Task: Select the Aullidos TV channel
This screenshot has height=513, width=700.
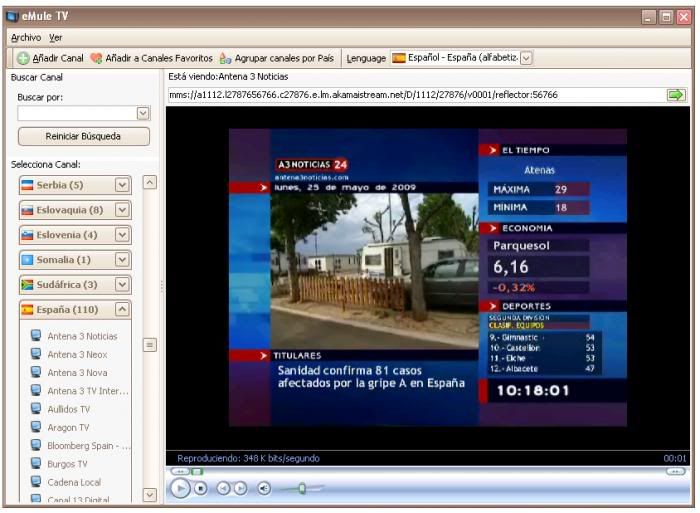Action: click(x=69, y=409)
